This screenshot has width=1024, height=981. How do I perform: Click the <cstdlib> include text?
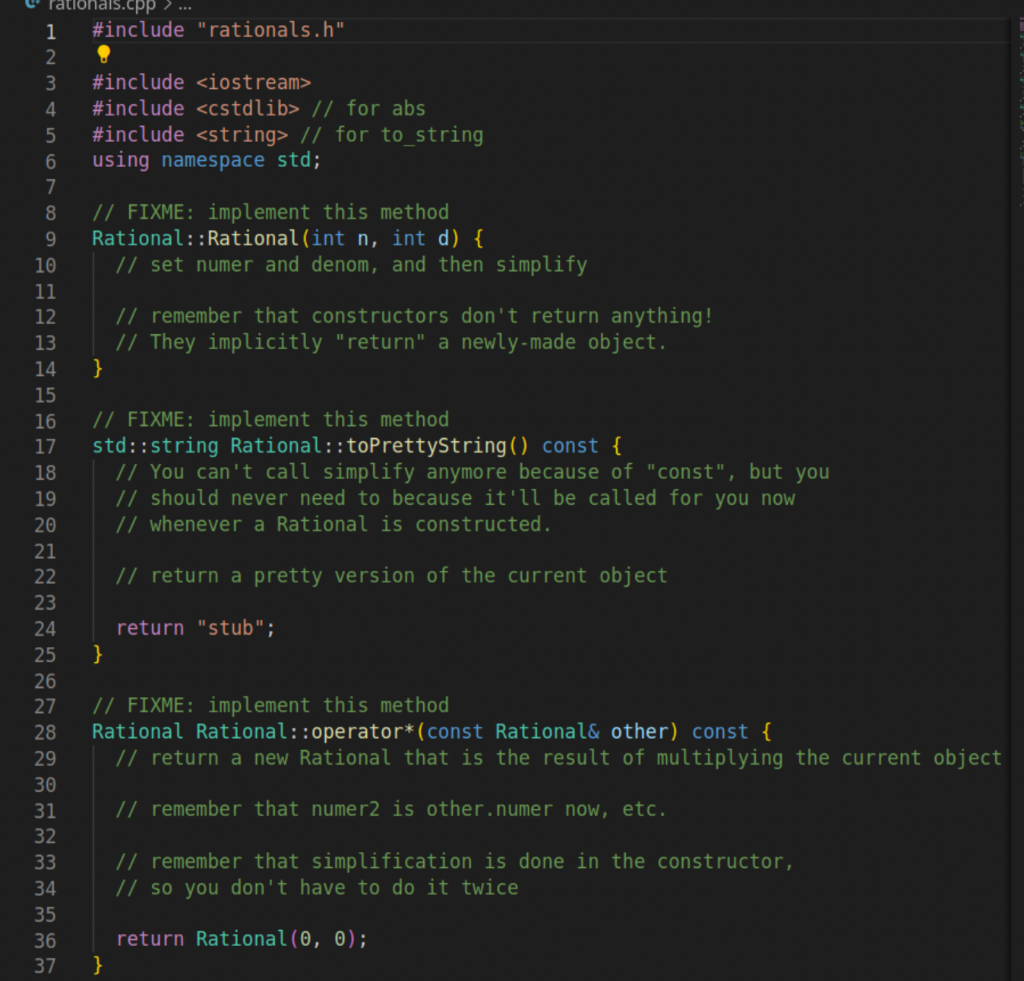(248, 108)
